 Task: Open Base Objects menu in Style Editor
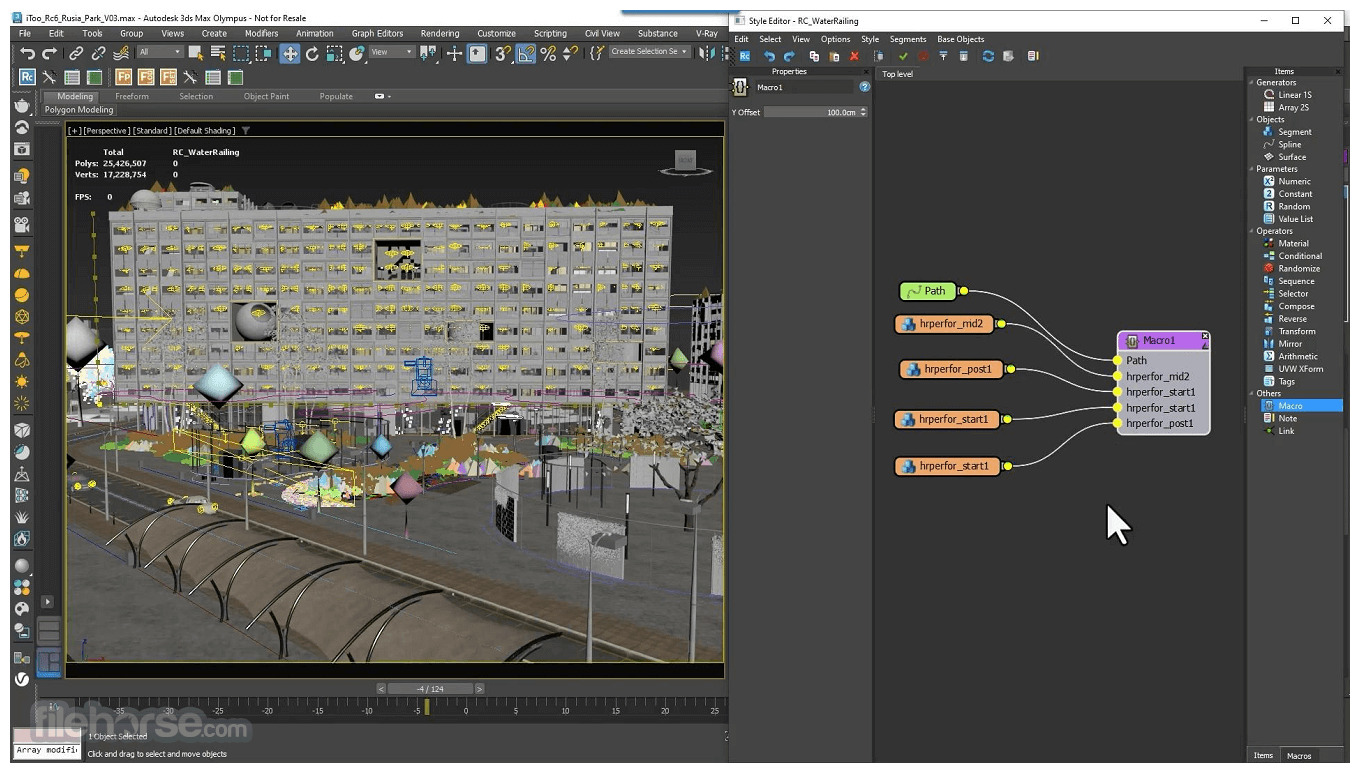[x=960, y=39]
